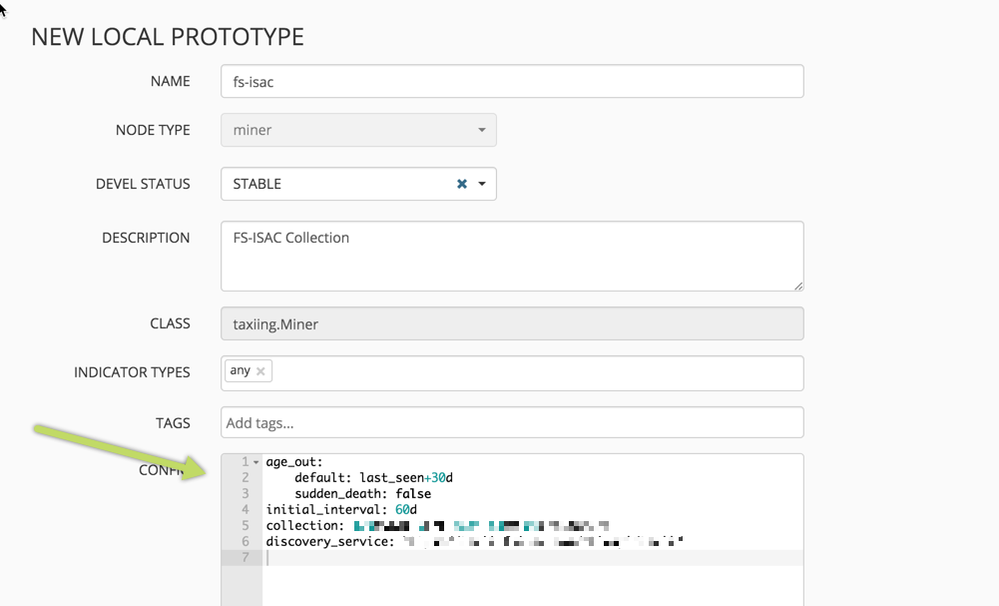Click line number 4 in editor gutter
The image size is (999, 606).
tap(245, 510)
